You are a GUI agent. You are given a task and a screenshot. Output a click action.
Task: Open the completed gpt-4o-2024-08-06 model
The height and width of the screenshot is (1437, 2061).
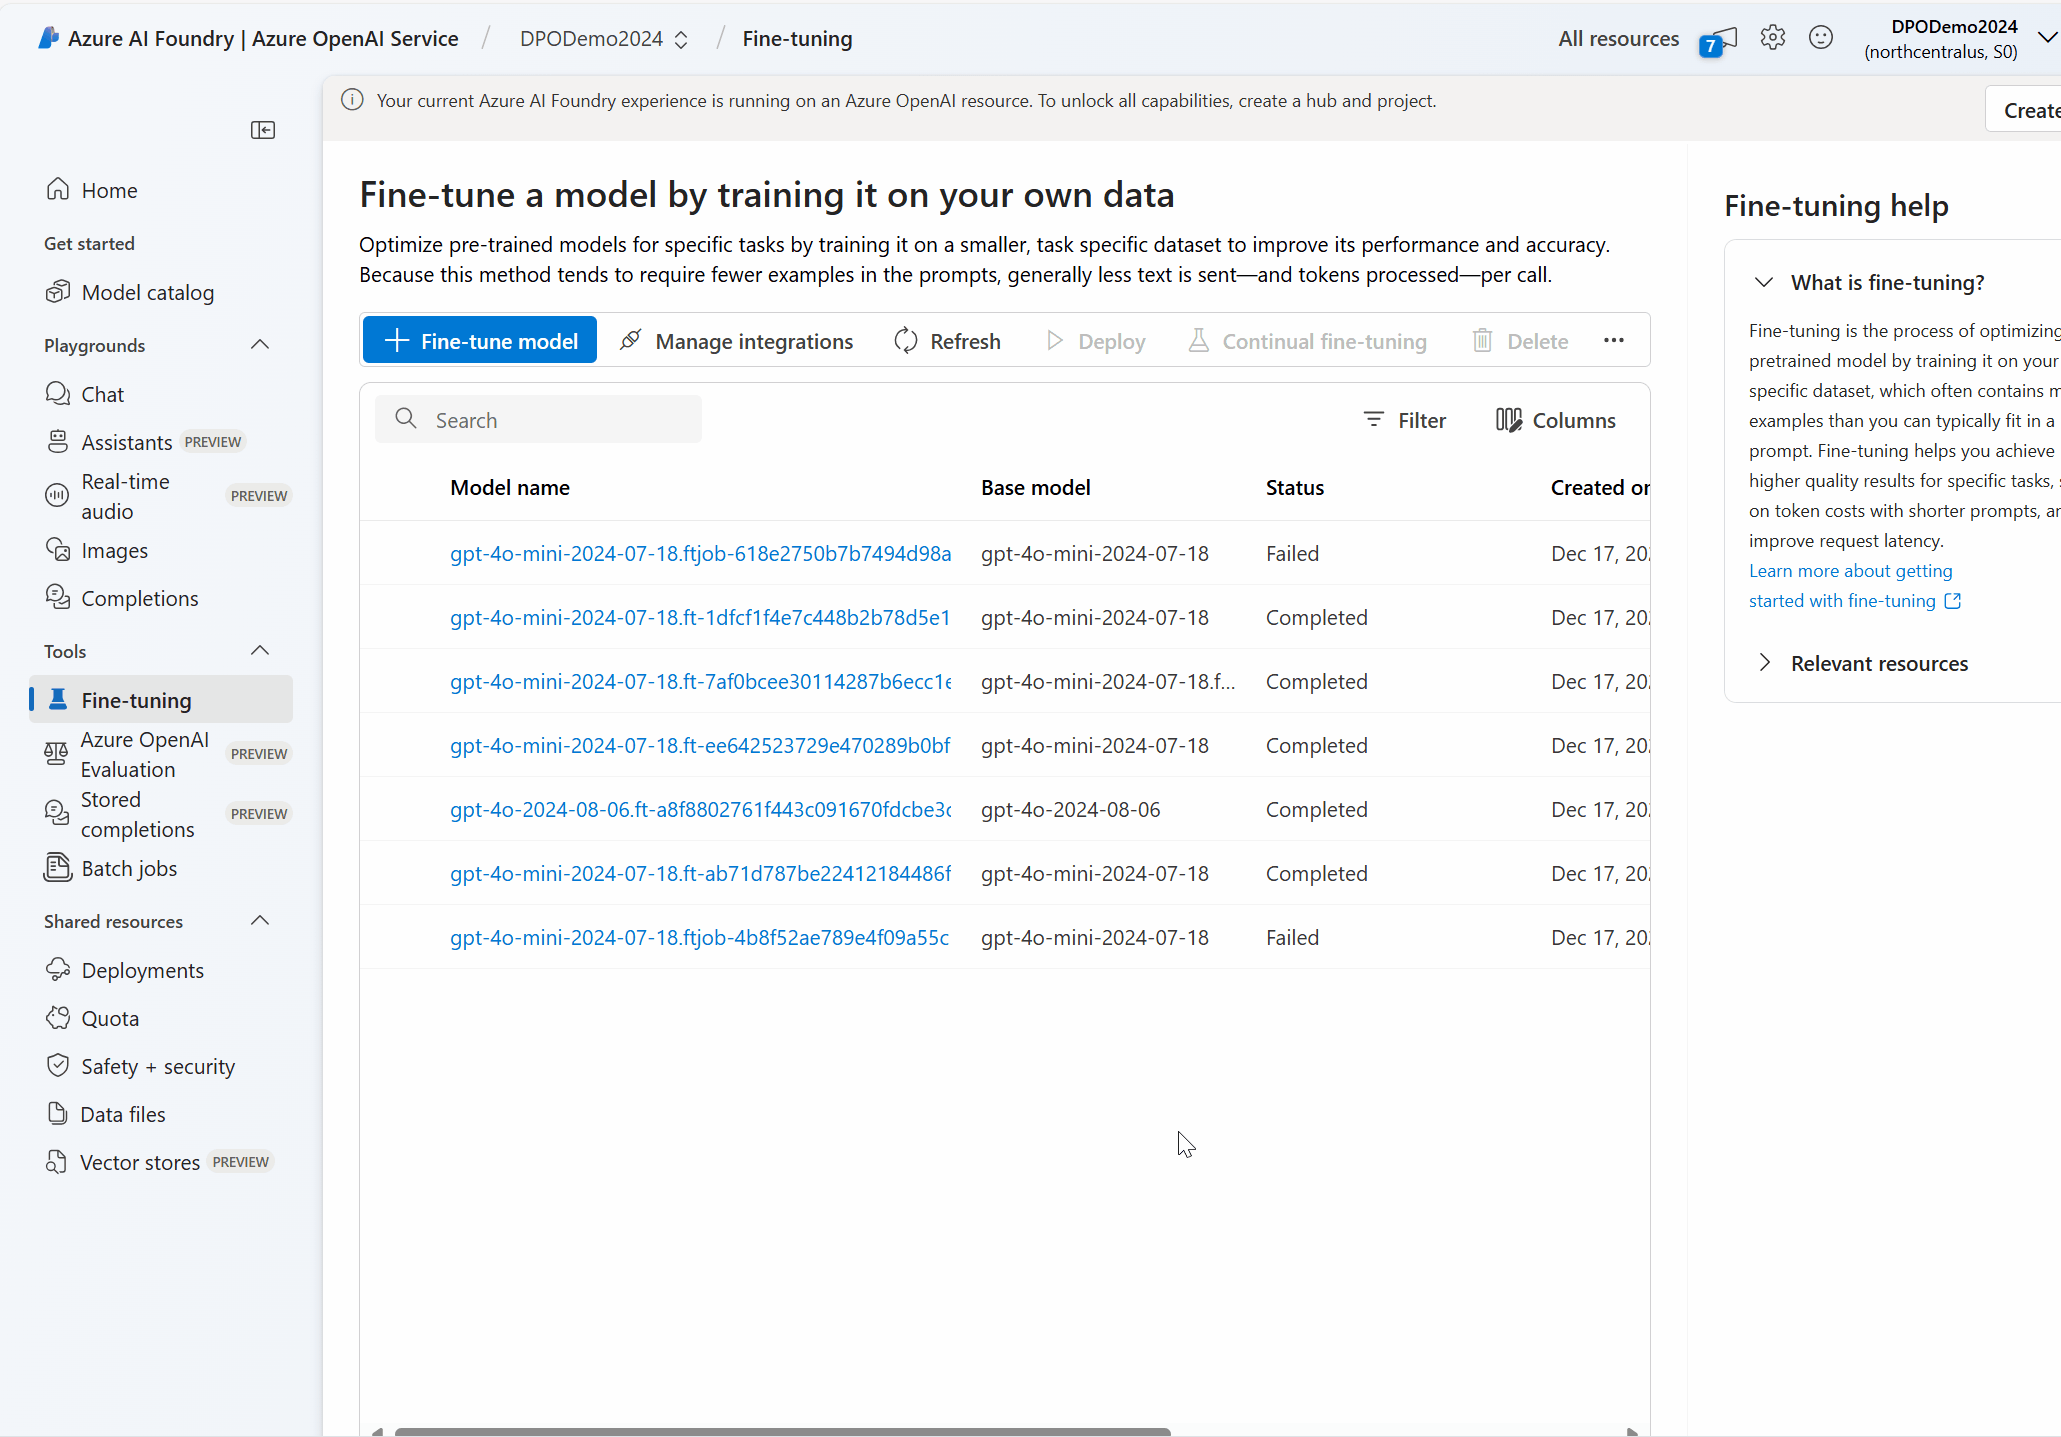pyautogui.click(x=698, y=809)
